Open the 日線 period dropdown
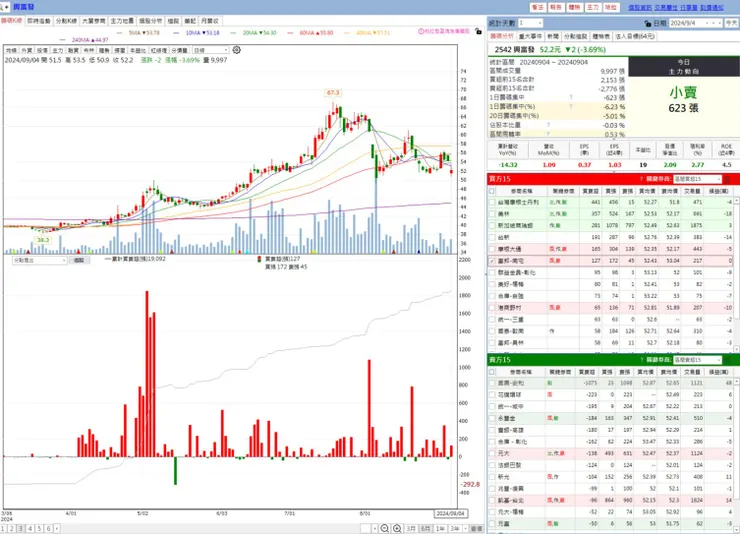 click(210, 50)
